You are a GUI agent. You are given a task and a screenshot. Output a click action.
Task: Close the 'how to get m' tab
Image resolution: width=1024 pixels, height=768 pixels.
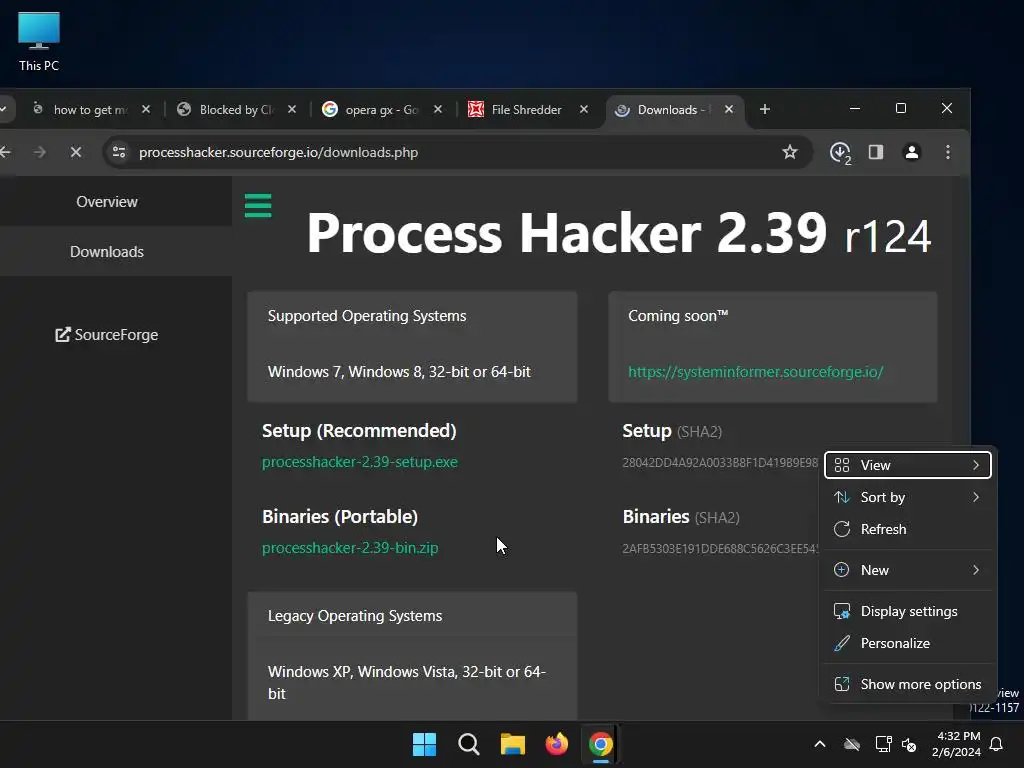[146, 110]
